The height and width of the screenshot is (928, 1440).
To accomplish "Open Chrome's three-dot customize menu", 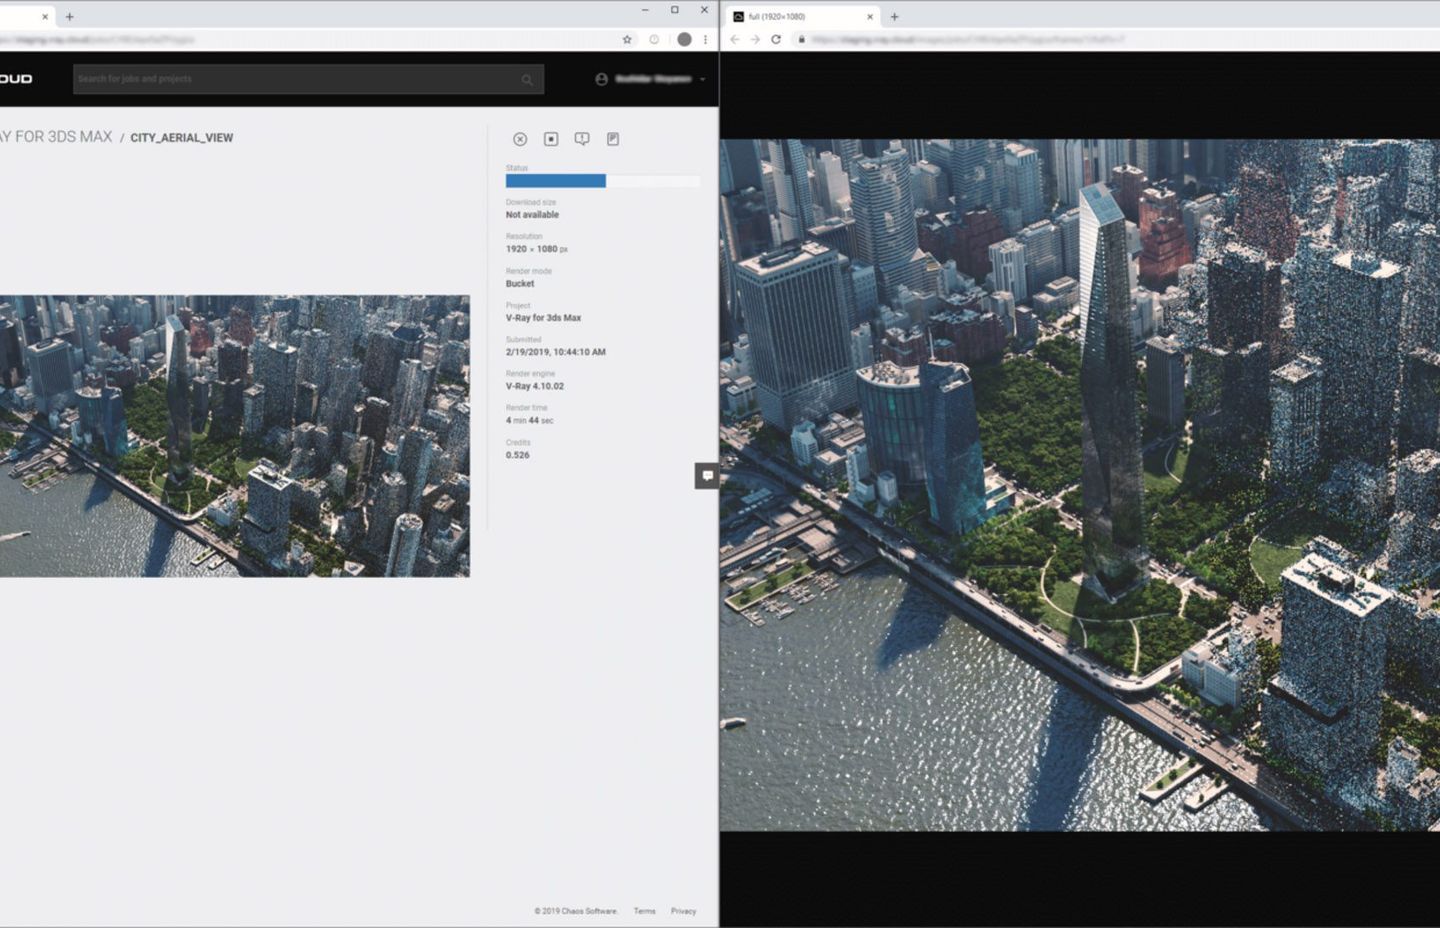I will (x=706, y=40).
